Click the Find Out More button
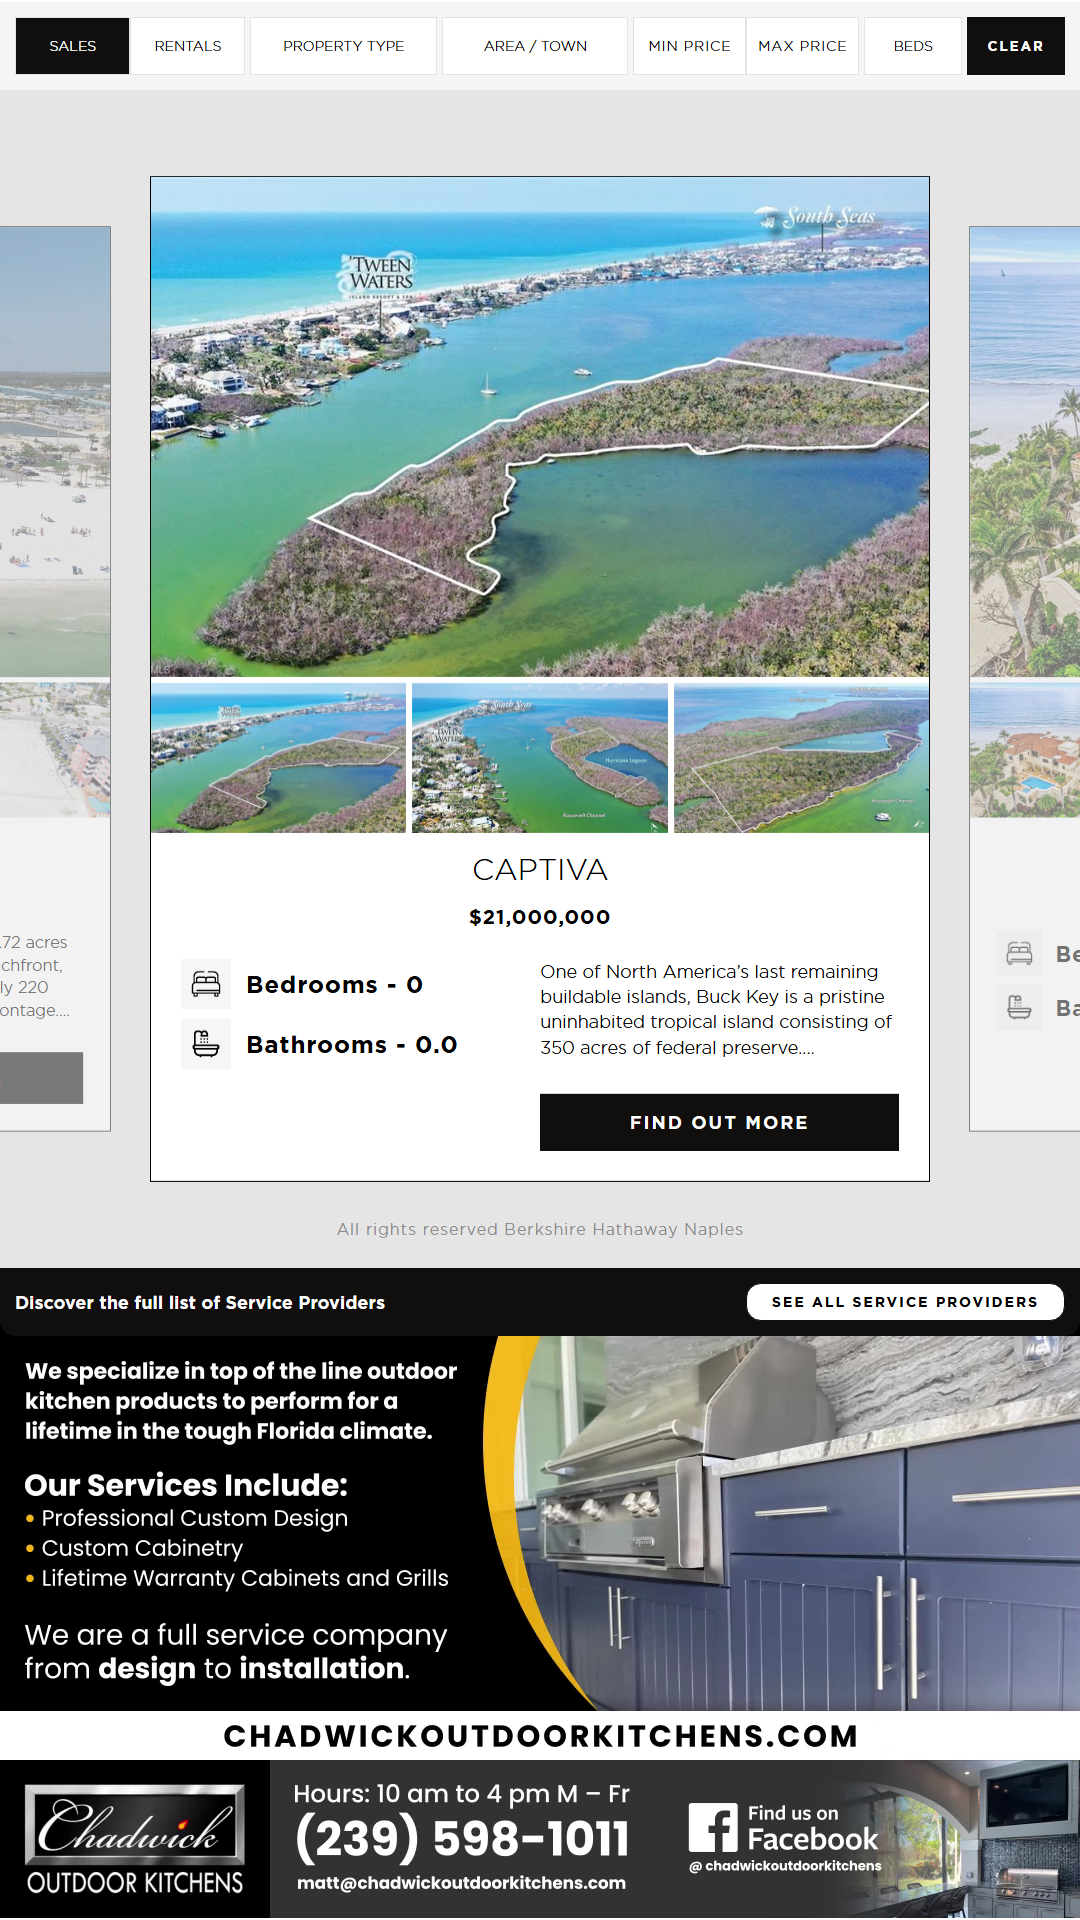The width and height of the screenshot is (1080, 1920). (719, 1122)
